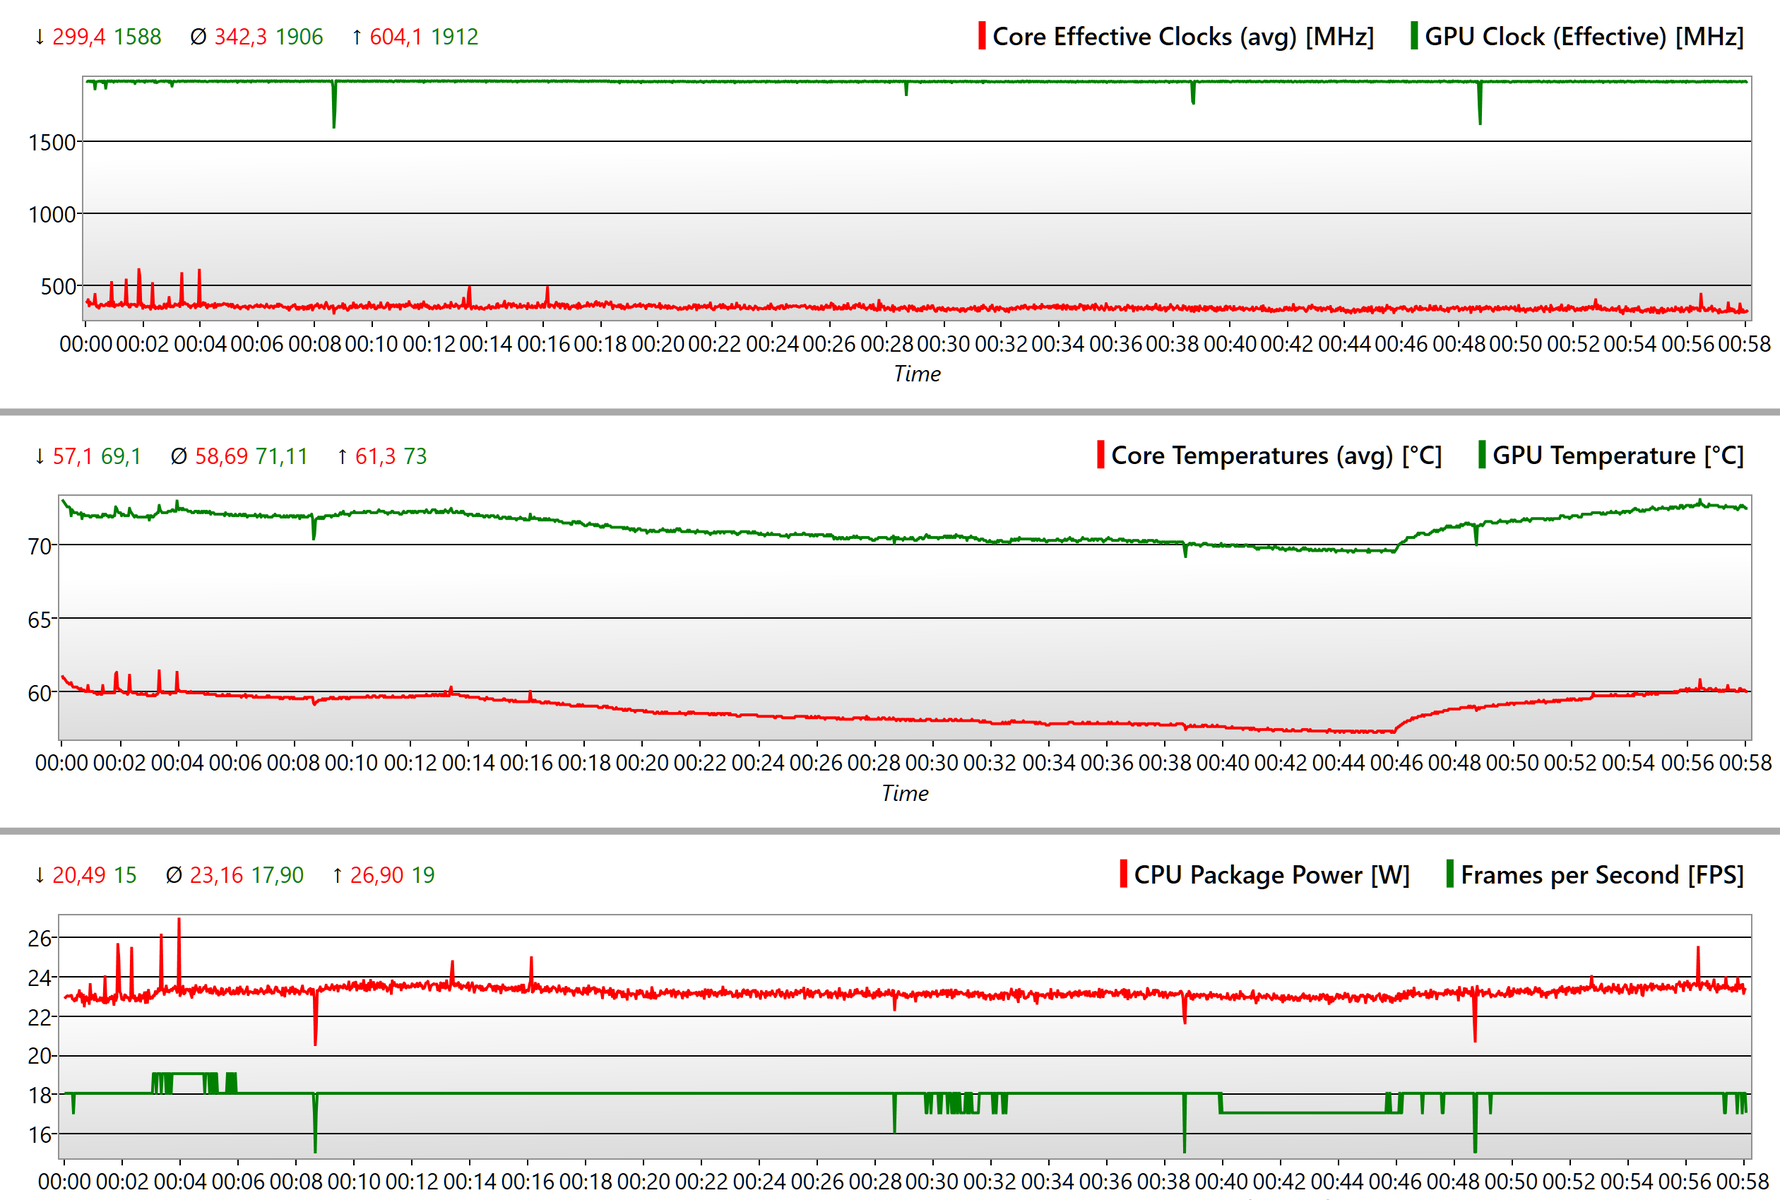
Task: Click the 65 y-axis label on temperature chart
Action: [40, 620]
